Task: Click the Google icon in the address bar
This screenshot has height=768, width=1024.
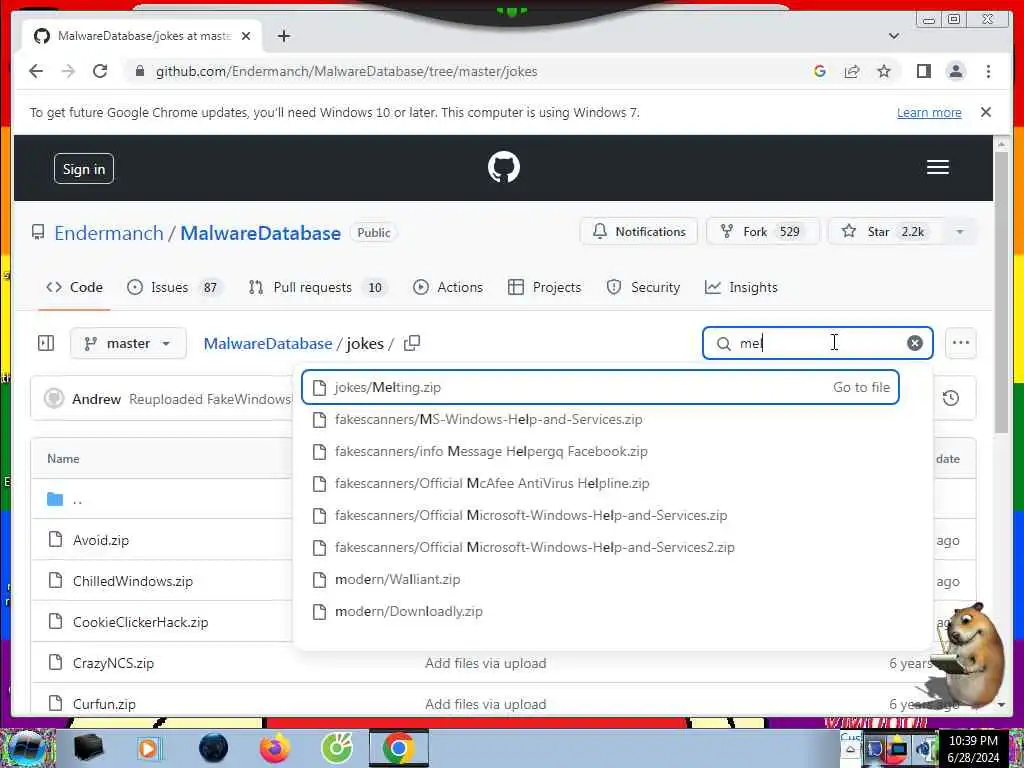Action: click(820, 71)
